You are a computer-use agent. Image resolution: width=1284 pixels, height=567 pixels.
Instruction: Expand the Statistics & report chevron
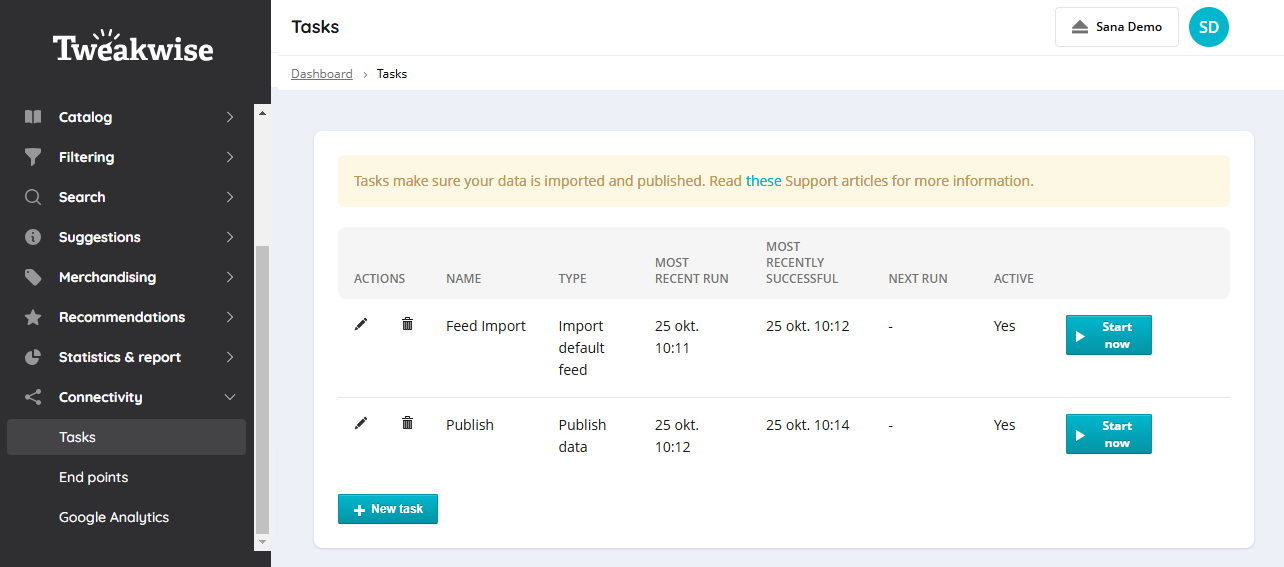(x=230, y=357)
